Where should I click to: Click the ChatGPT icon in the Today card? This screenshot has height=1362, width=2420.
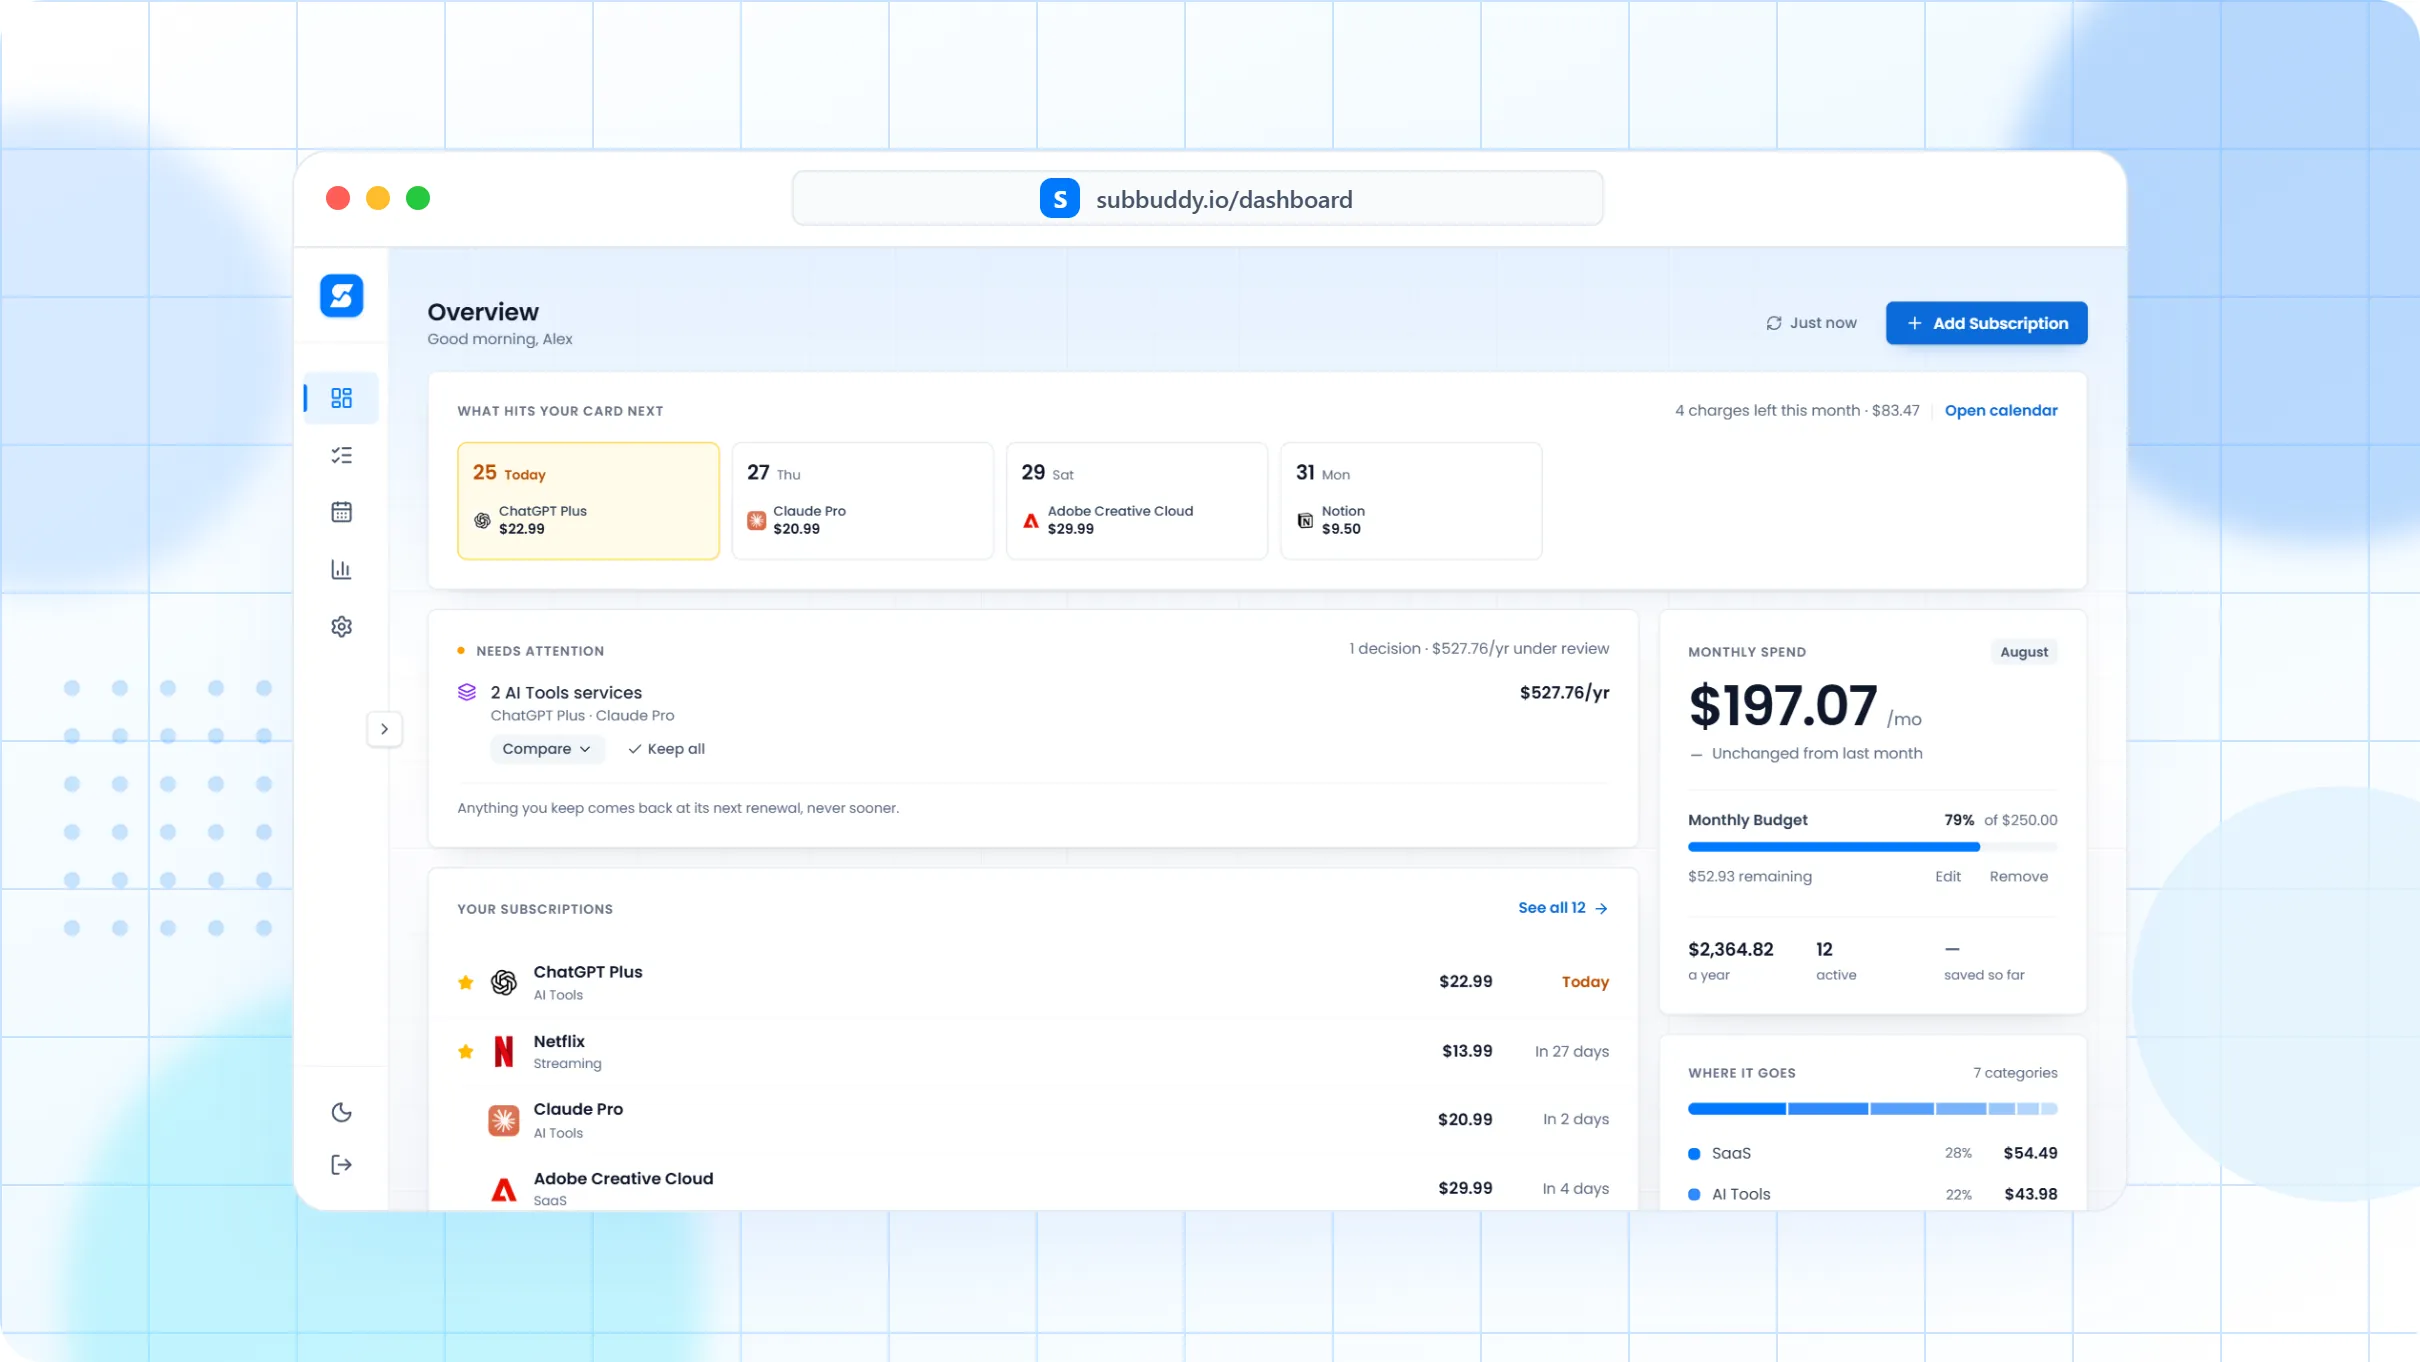(482, 520)
